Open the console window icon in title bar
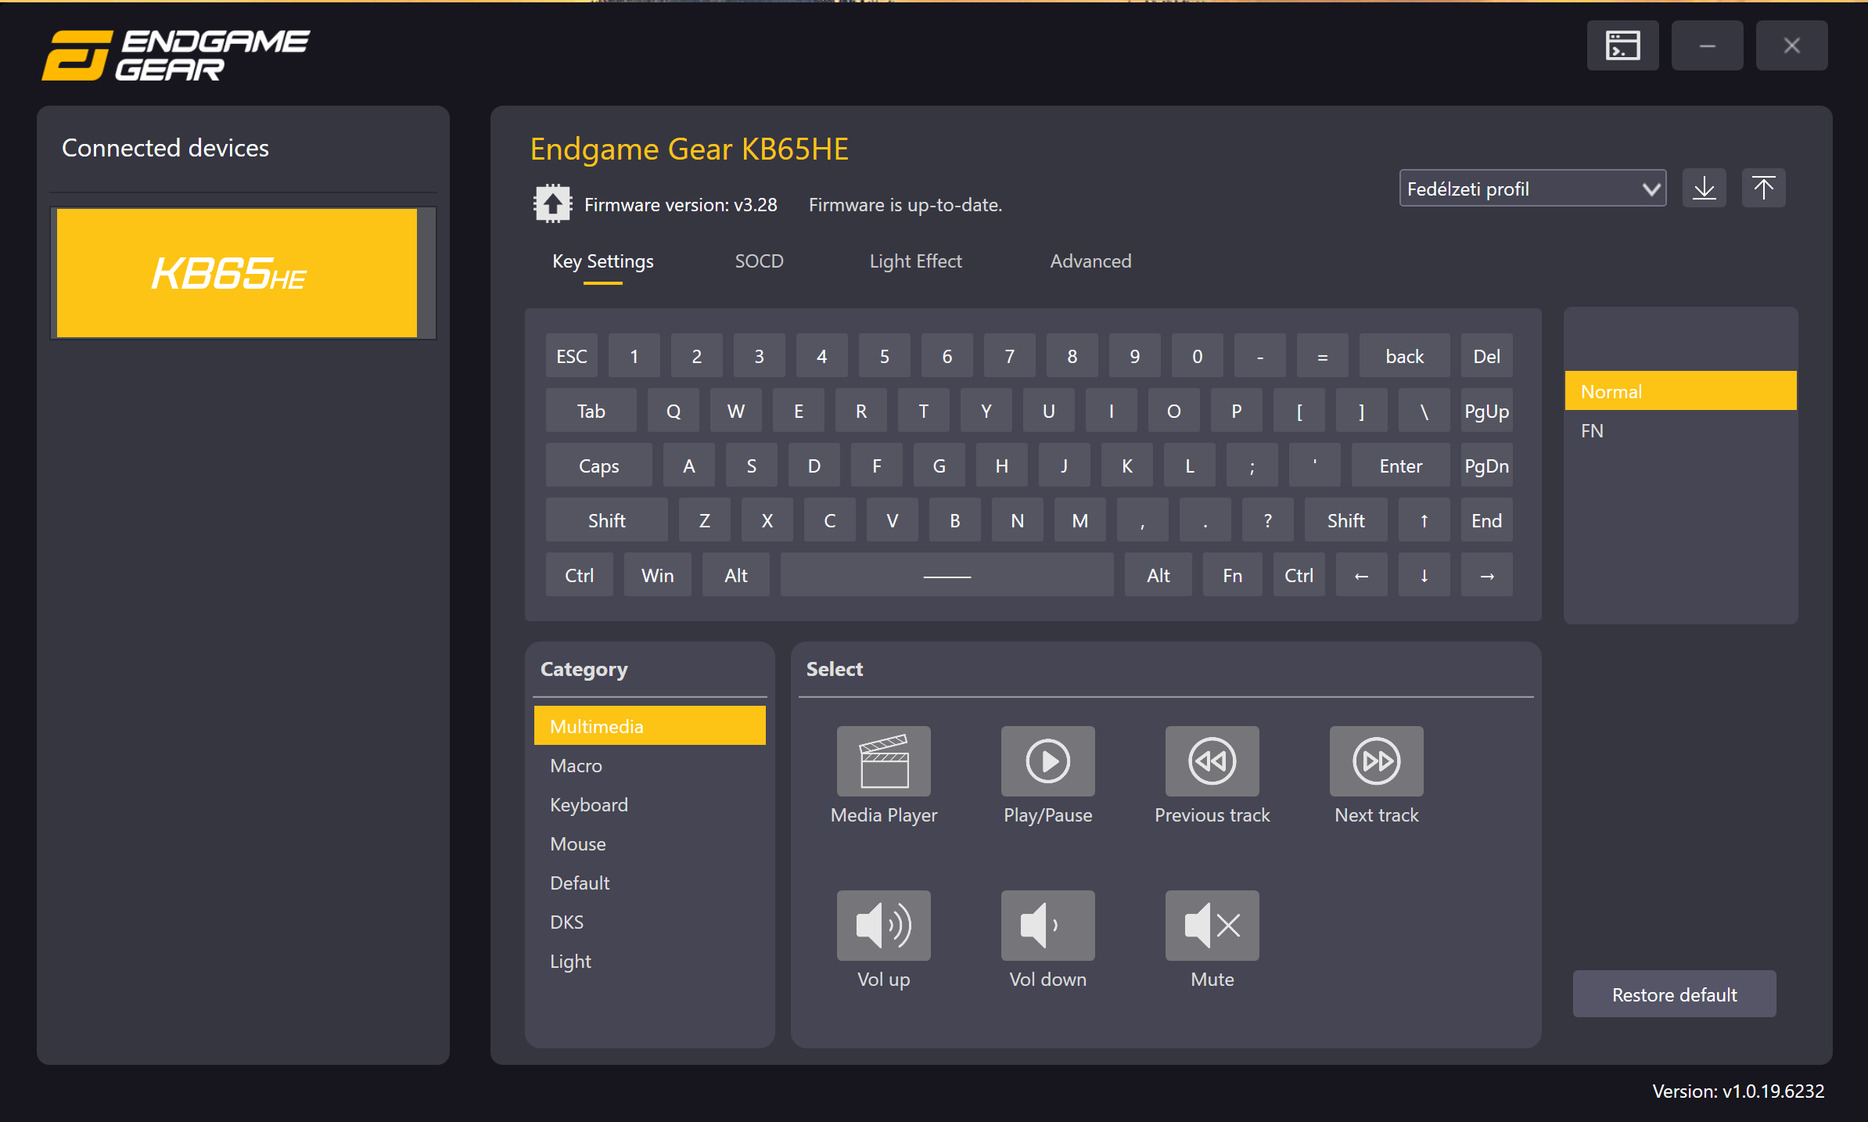The height and width of the screenshot is (1122, 1868). [x=1622, y=46]
